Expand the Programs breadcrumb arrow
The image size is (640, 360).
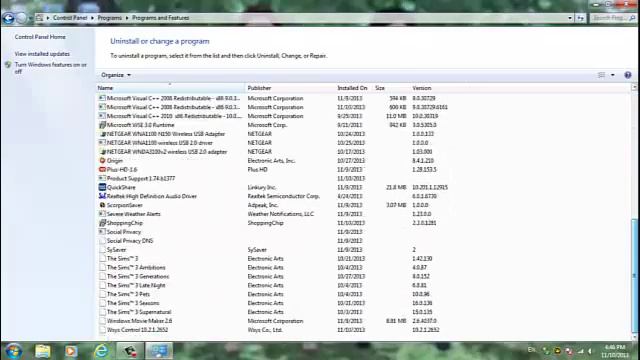tap(127, 18)
